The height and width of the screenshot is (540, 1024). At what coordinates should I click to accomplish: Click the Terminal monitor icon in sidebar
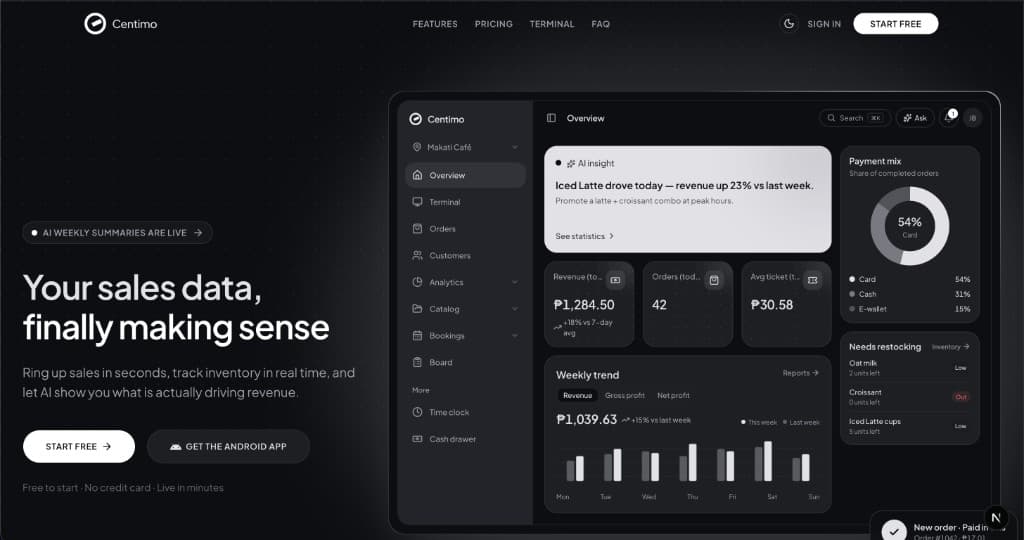coord(417,202)
